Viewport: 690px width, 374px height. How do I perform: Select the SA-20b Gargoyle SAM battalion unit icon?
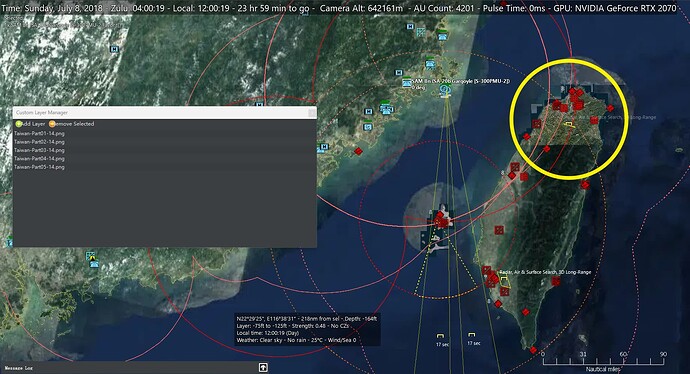[x=445, y=91]
